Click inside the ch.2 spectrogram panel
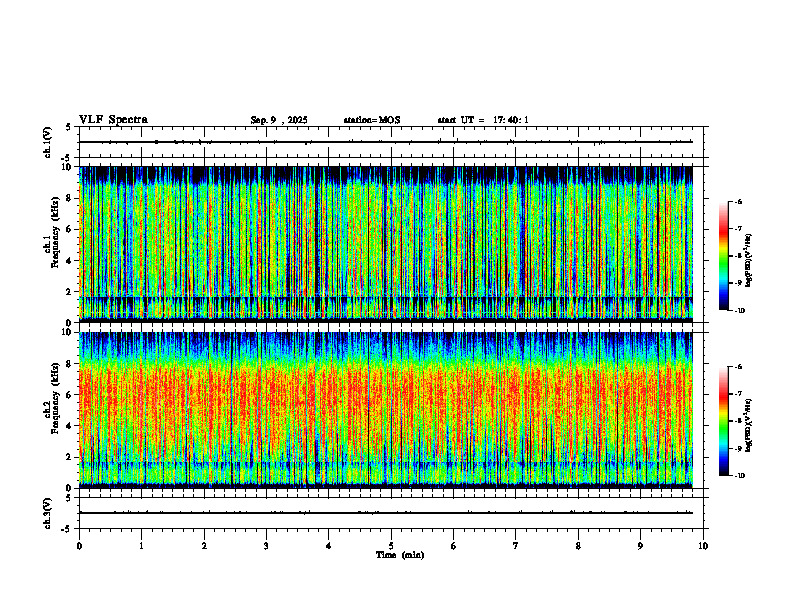Screen dimensions: 792x612 coord(386,410)
